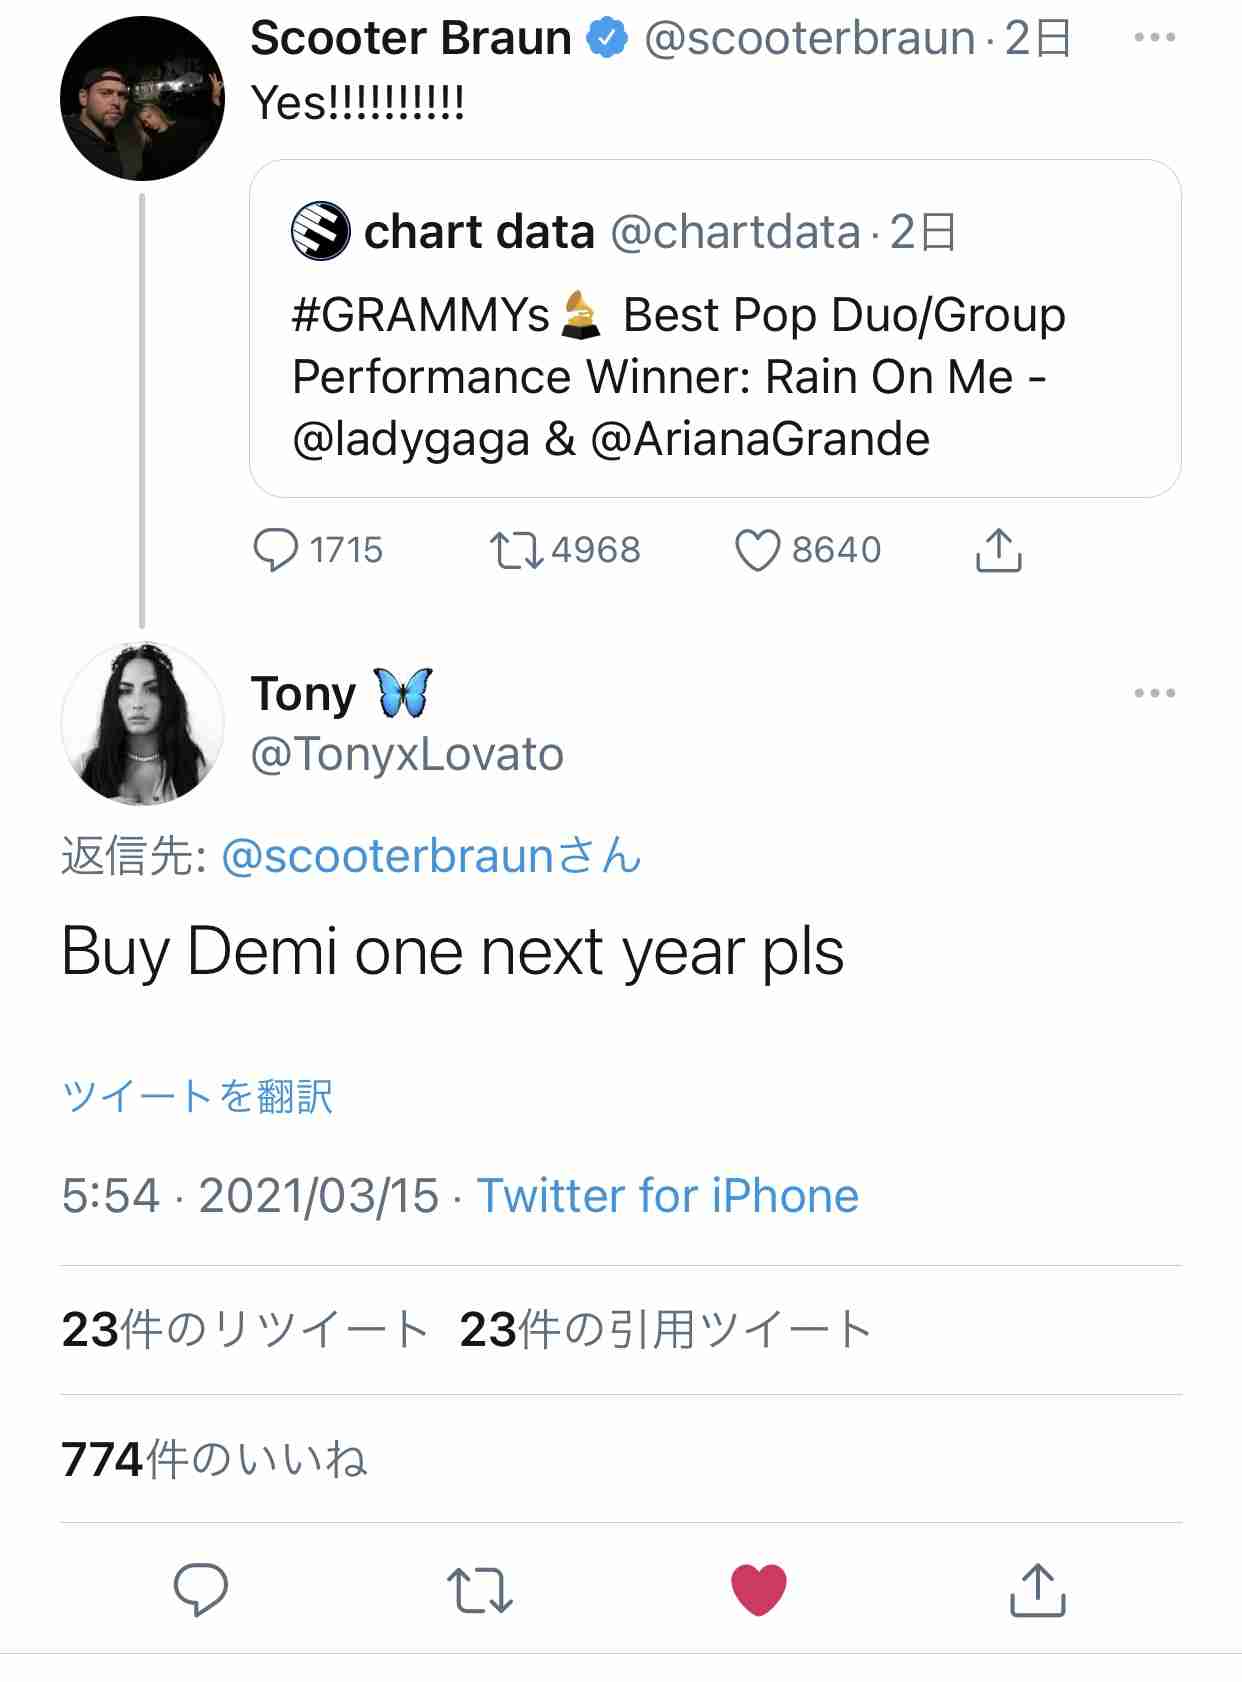View the 774件のいいね likes list

coord(214,1459)
